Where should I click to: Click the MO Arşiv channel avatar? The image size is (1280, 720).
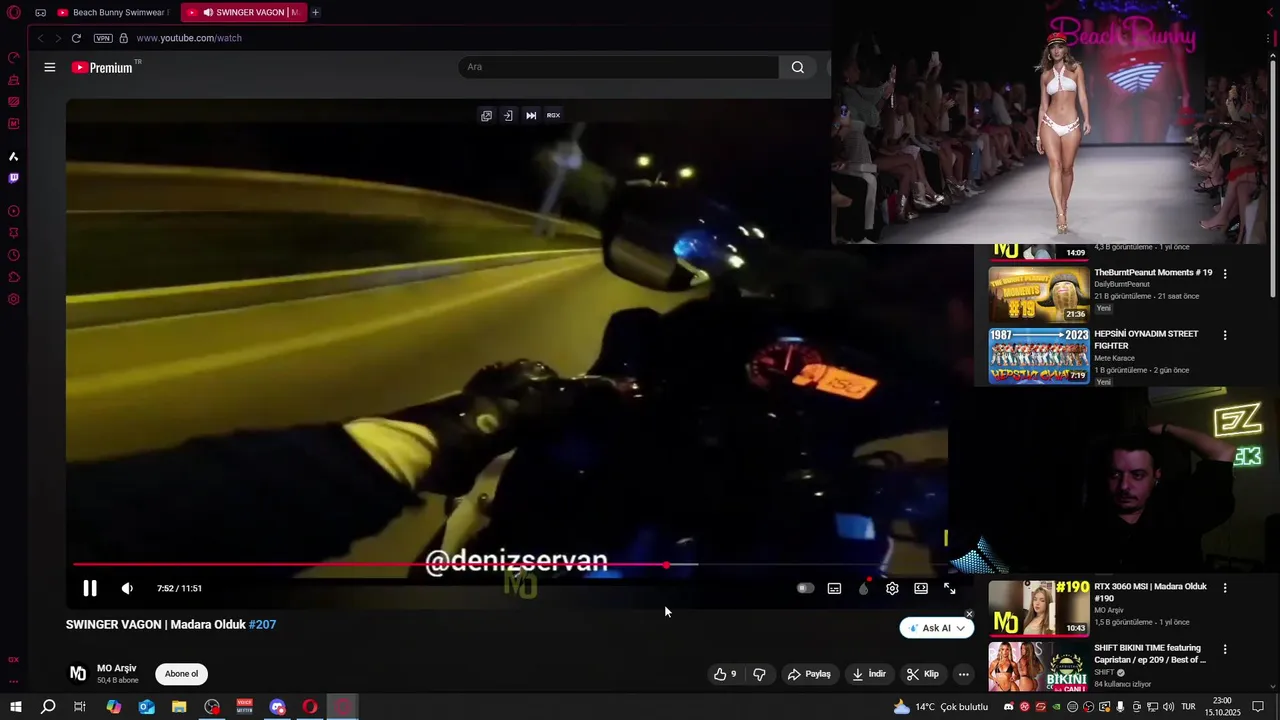pos(78,674)
